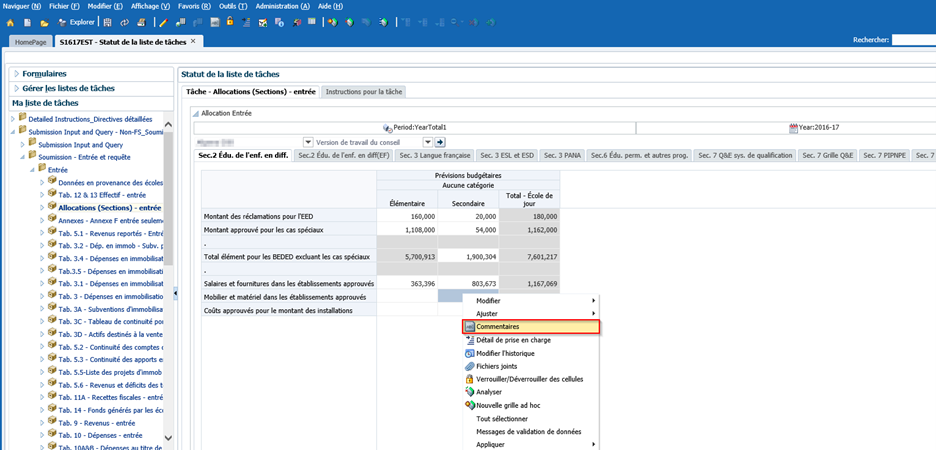Expand Gérer les listes de tâches section
Viewport: 936px width, 450px height.
[68, 88]
